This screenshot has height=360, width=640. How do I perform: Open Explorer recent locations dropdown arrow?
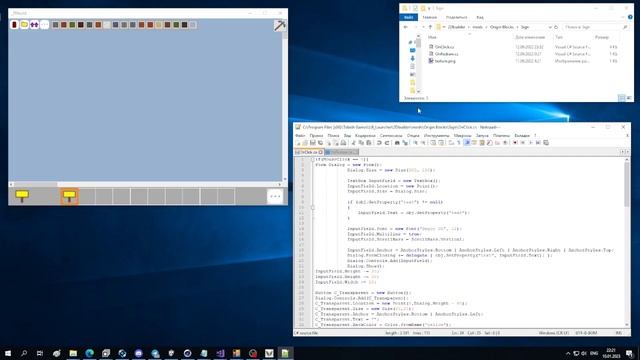(423, 27)
